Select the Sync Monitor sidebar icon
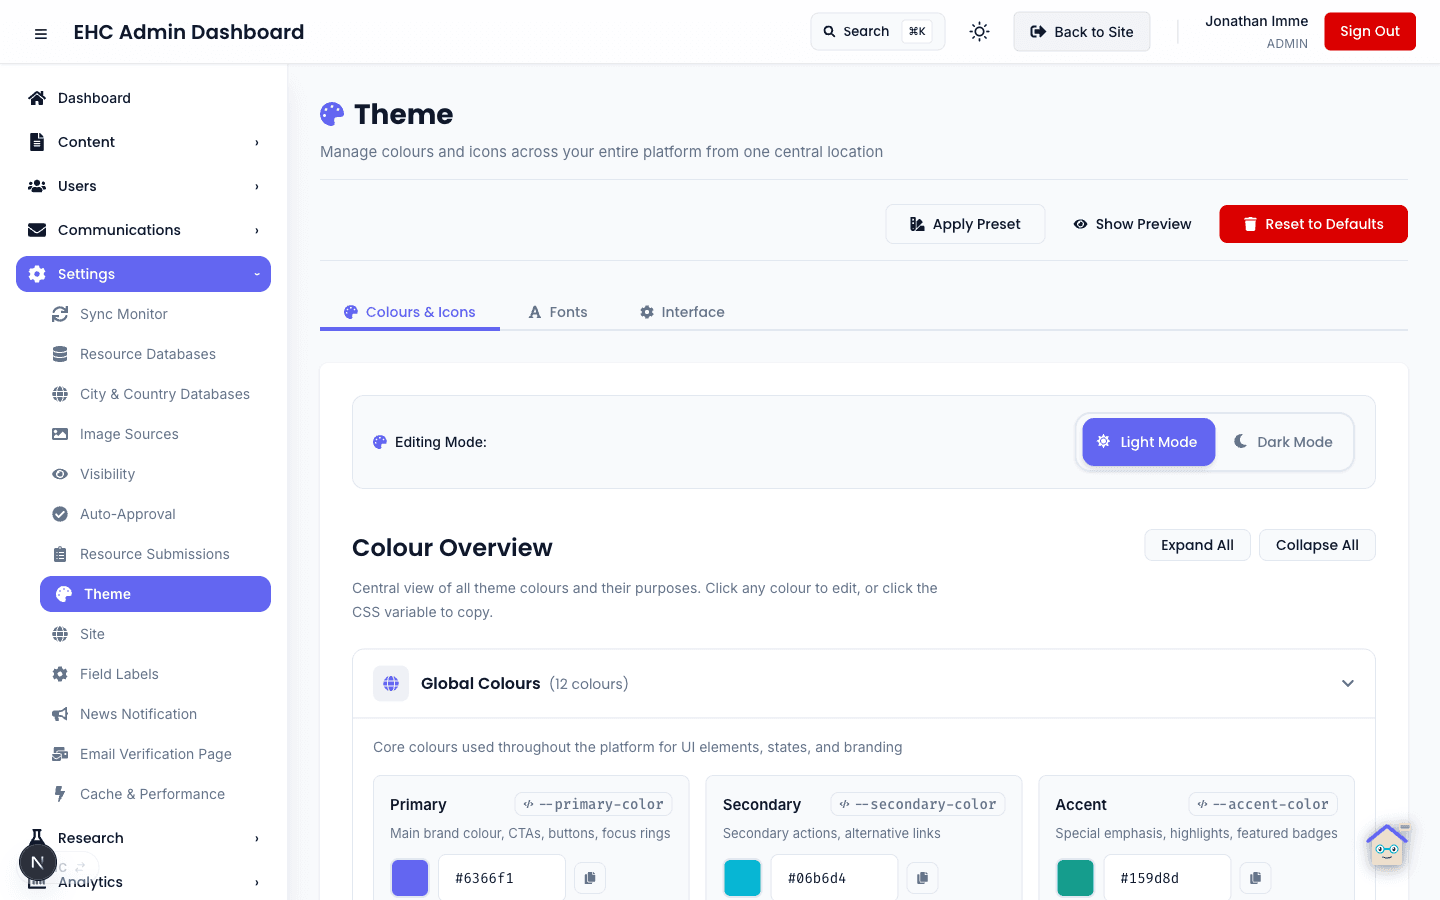This screenshot has height=900, width=1440. [x=60, y=313]
